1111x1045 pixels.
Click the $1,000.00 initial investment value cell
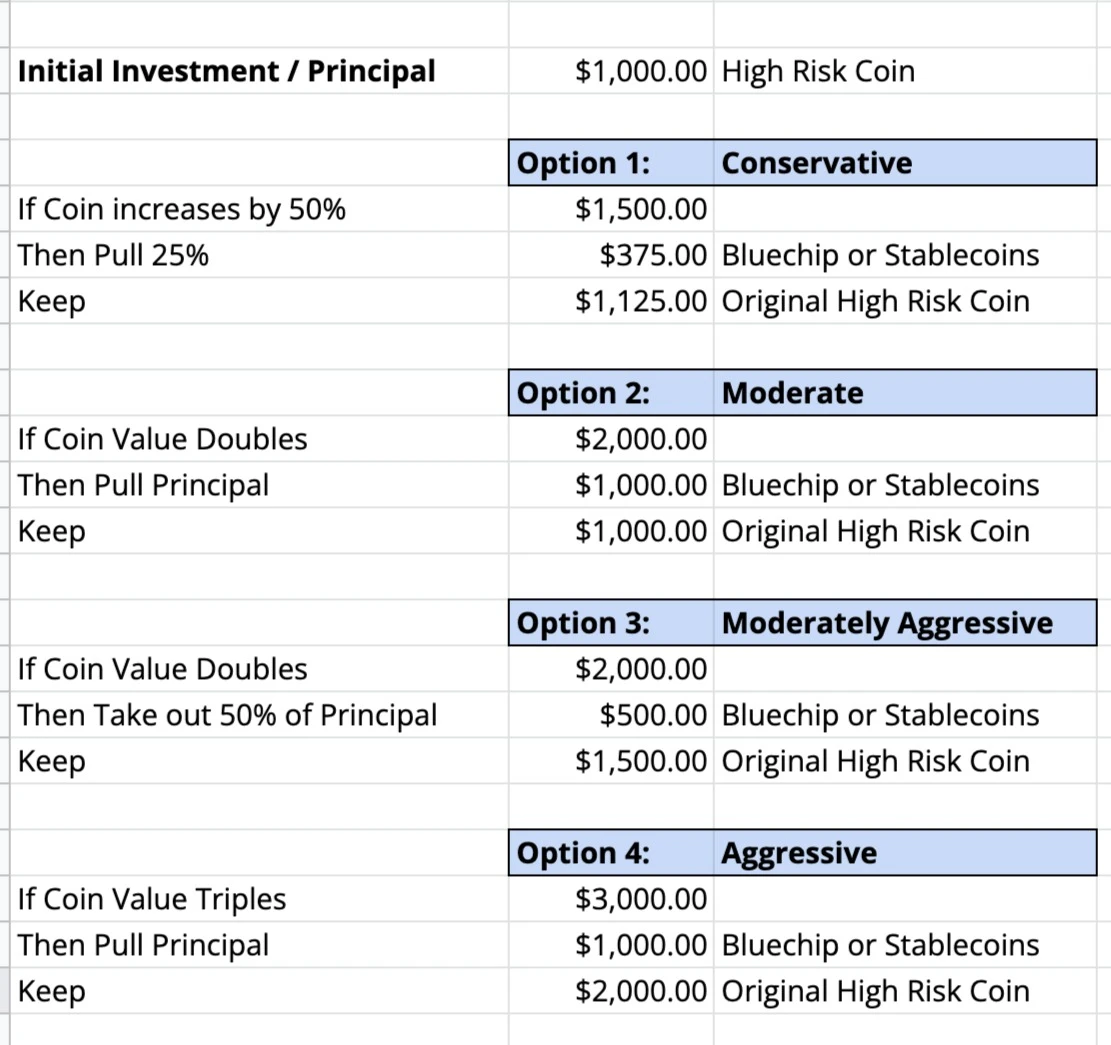tap(611, 71)
